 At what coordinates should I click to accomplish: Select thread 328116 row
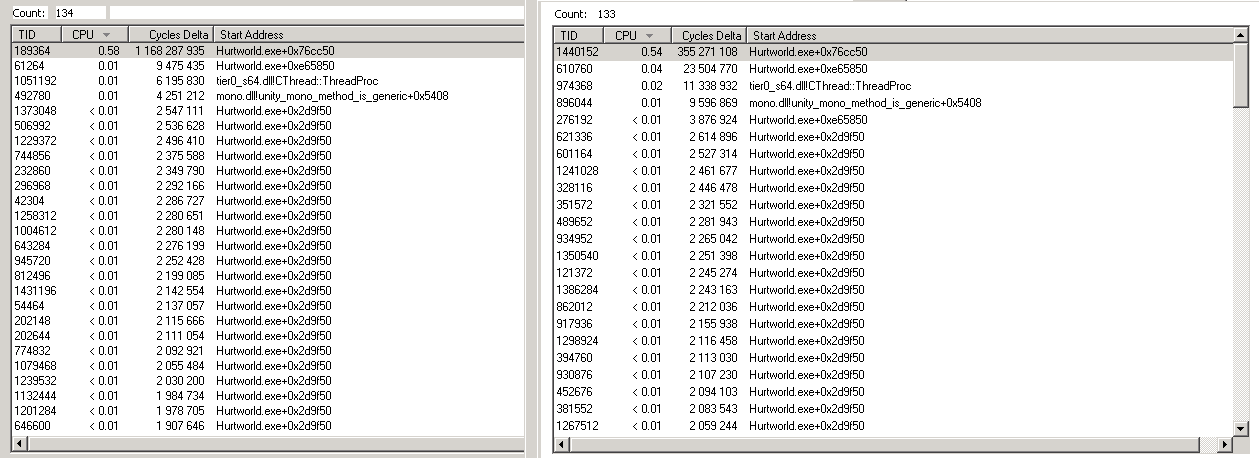pyautogui.click(x=892, y=187)
